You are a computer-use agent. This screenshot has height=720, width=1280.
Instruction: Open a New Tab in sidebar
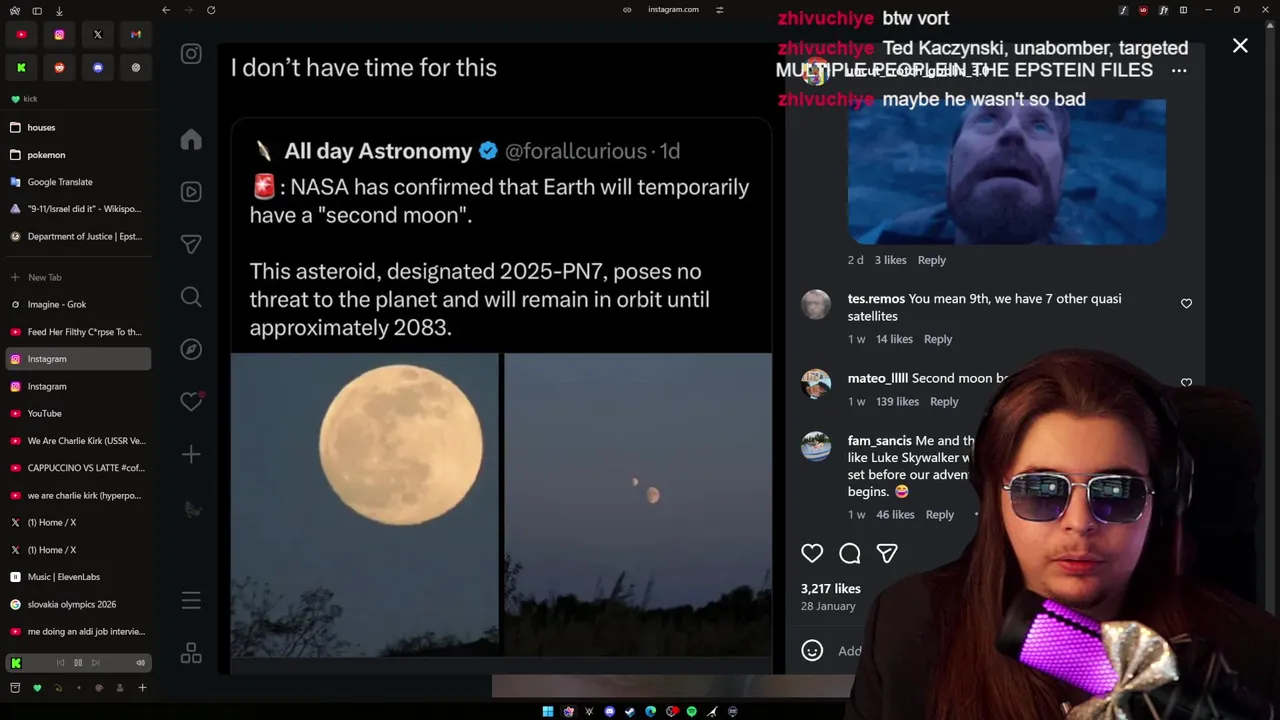click(x=78, y=277)
